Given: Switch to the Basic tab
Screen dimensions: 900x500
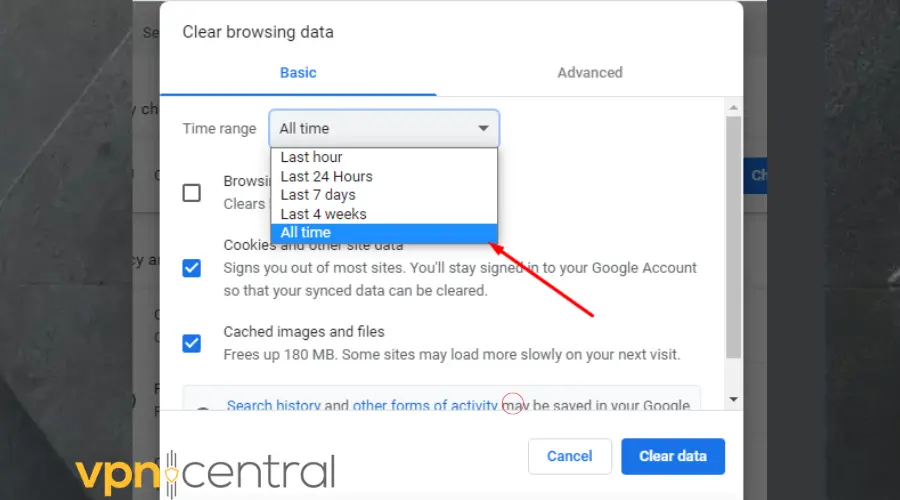Looking at the screenshot, I should pyautogui.click(x=298, y=72).
